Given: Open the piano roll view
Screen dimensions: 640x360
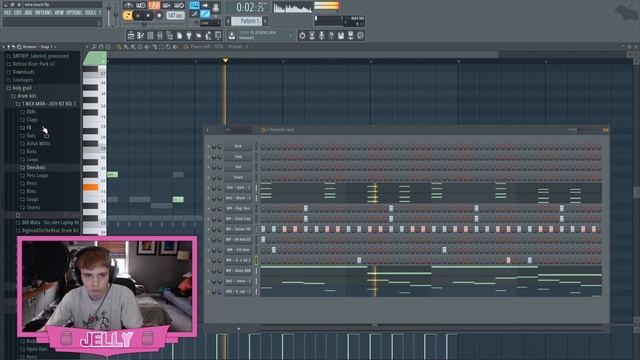Looking at the screenshot, I should [140, 36].
